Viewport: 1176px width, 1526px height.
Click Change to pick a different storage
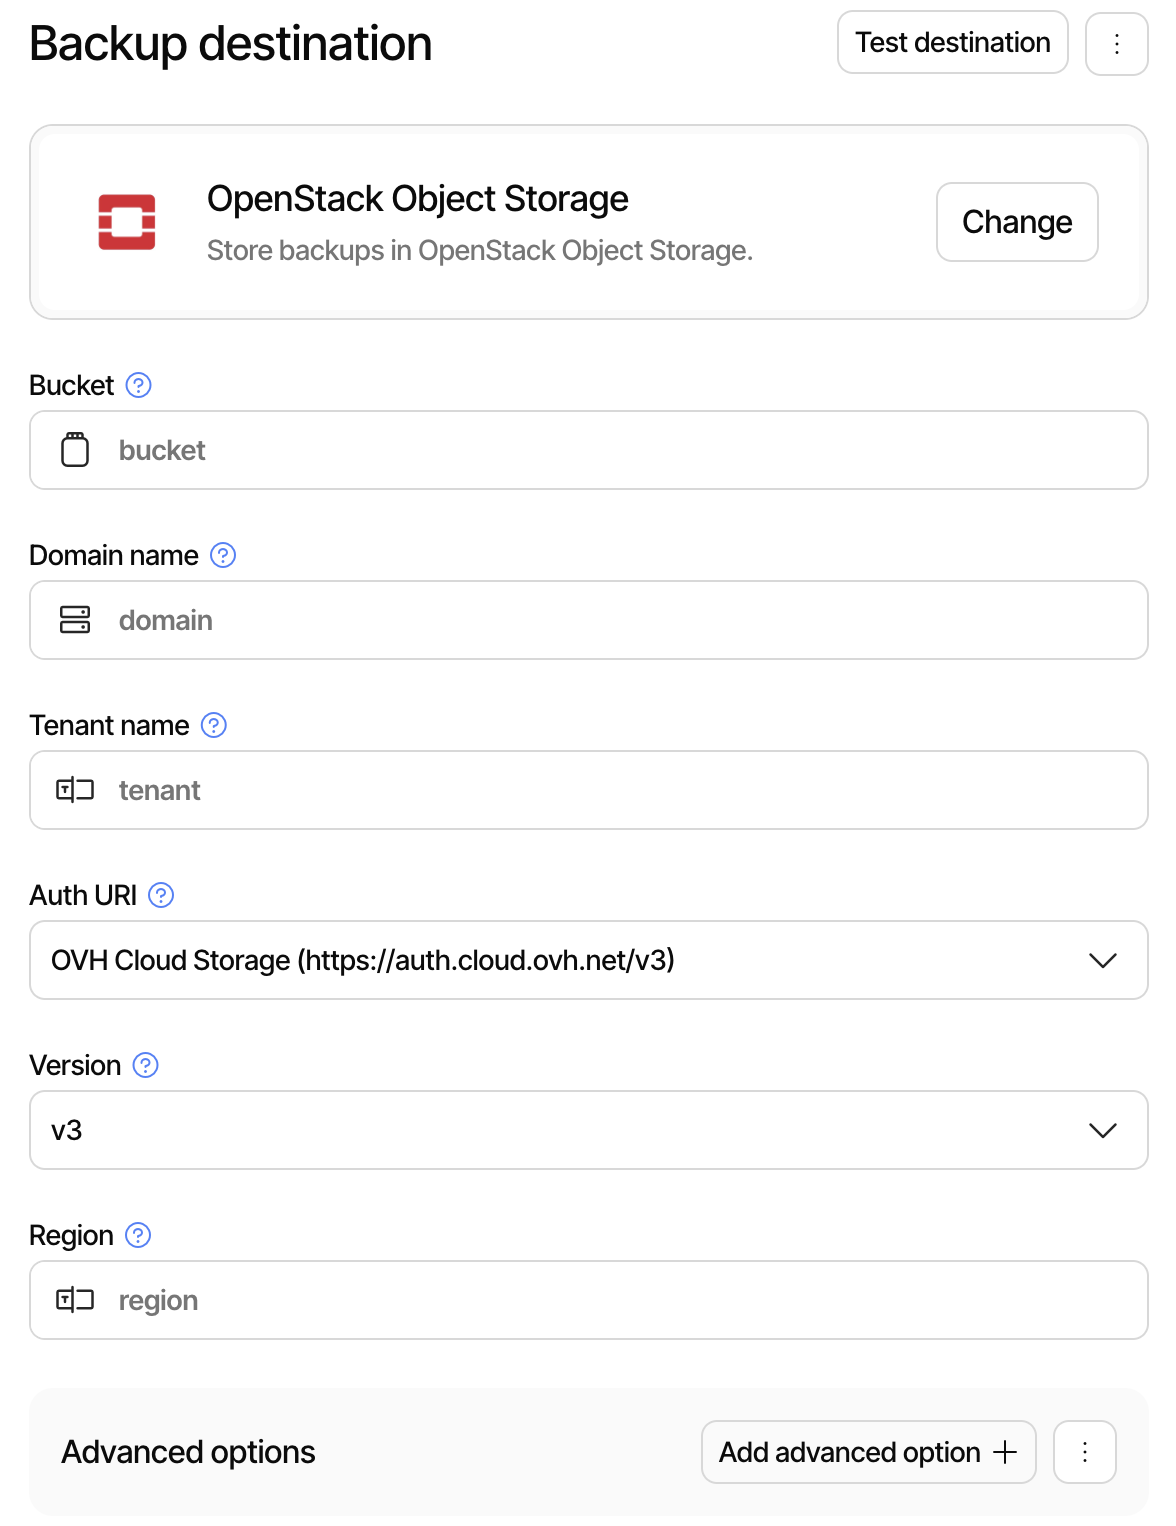click(x=1016, y=222)
